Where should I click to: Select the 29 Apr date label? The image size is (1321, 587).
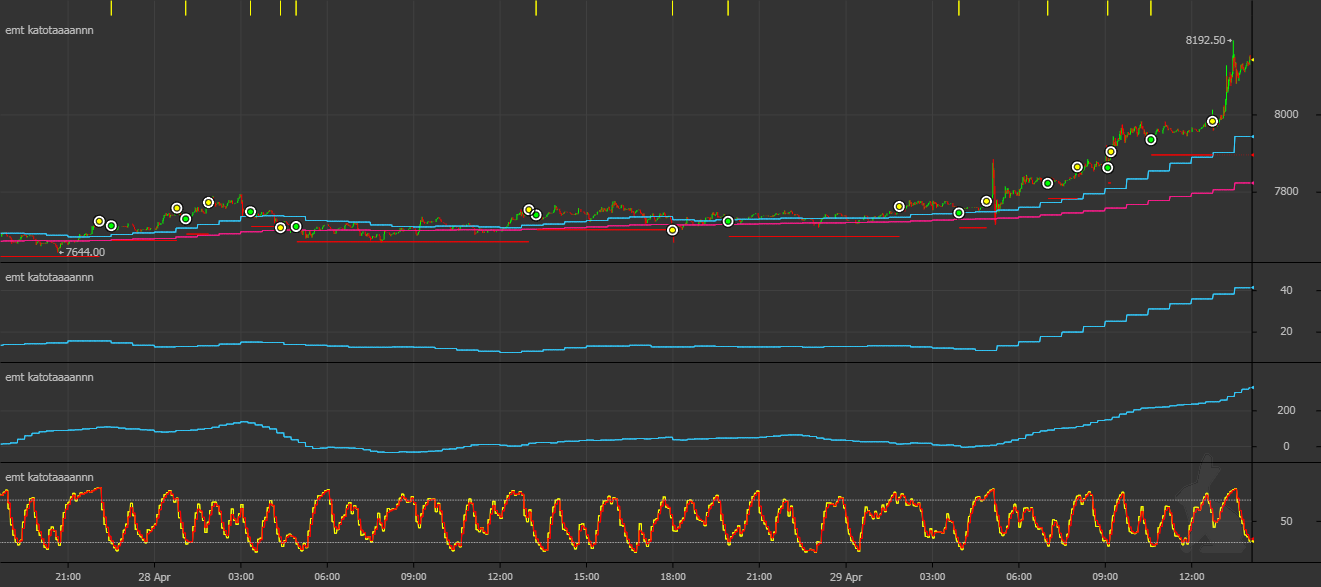(846, 577)
